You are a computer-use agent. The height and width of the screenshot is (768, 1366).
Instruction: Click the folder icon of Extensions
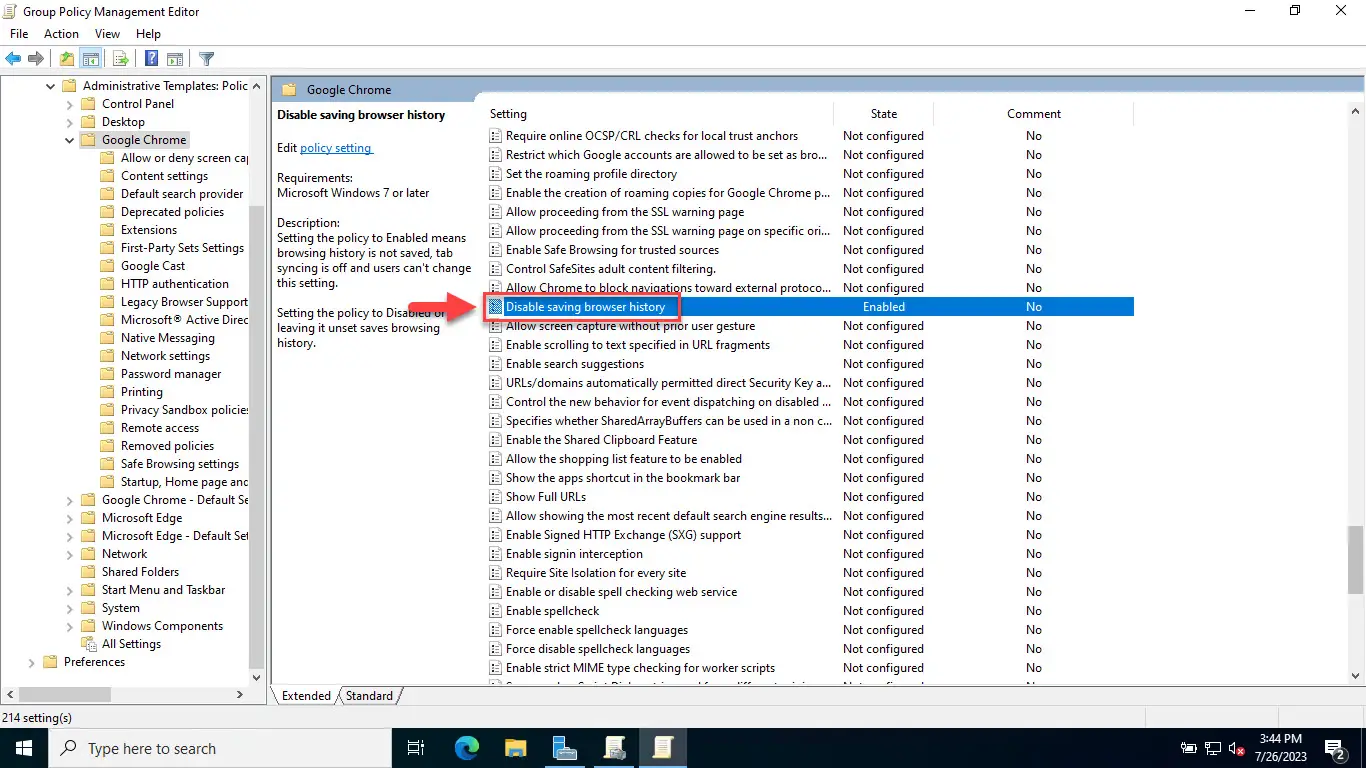coord(107,230)
